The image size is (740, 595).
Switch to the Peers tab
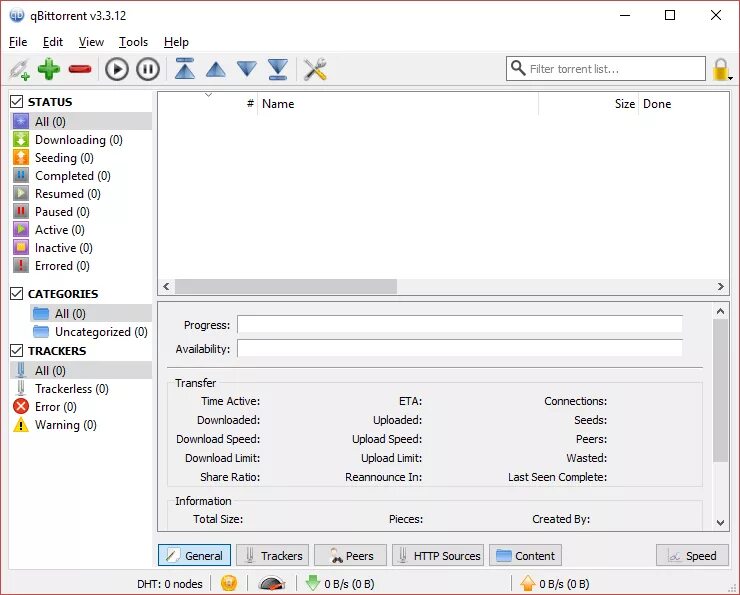coord(351,555)
